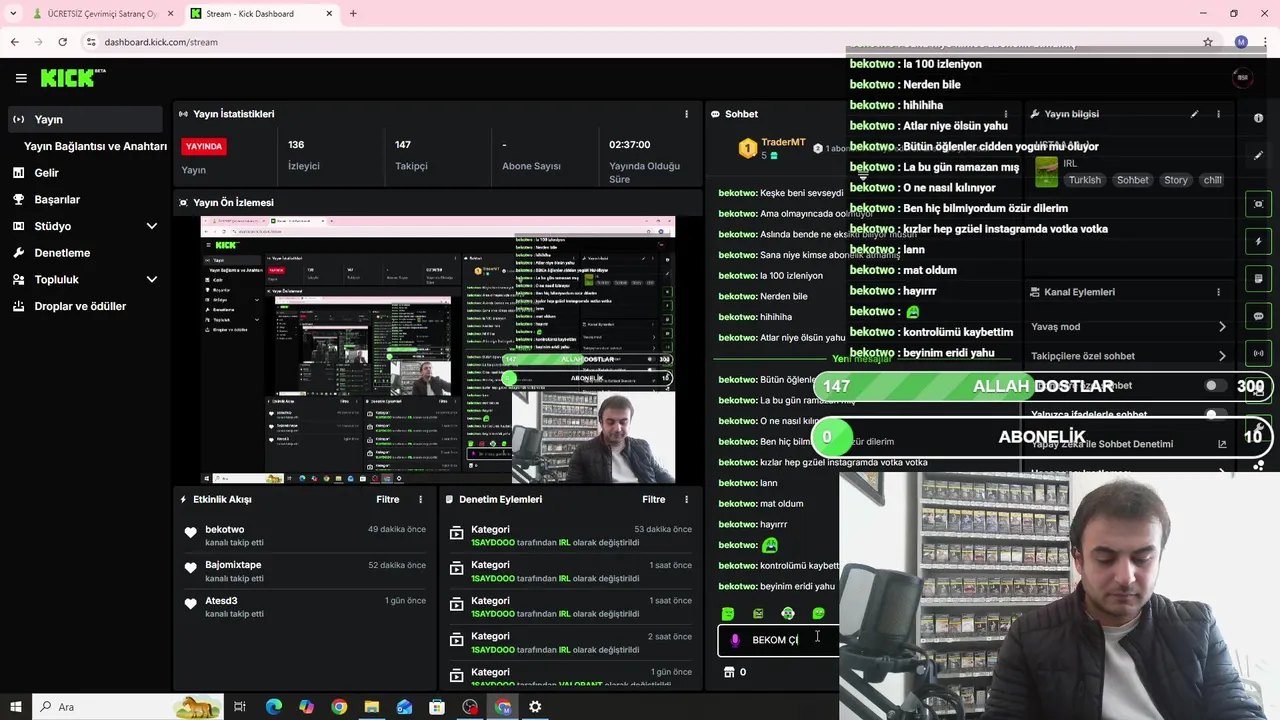Open Kanal Eylemleri three-dot menu
Viewport: 1280px width, 720px height.
point(1218,292)
